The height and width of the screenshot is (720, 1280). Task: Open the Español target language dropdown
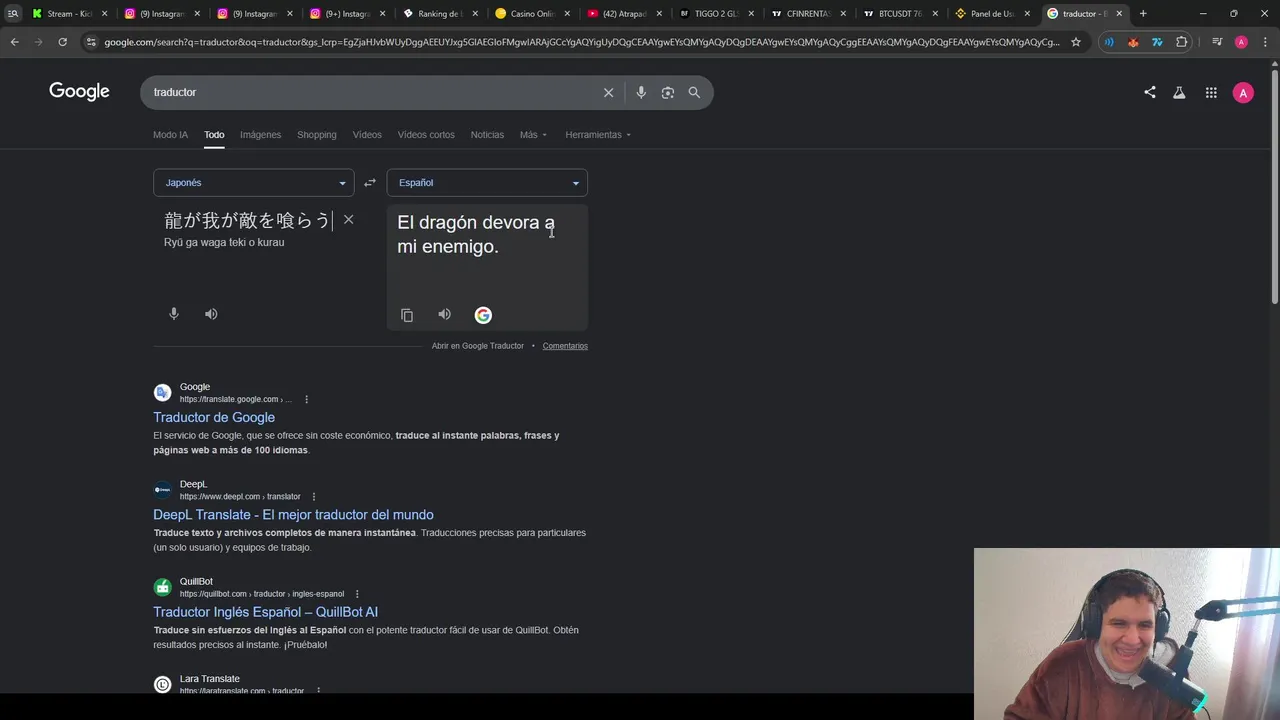487,183
